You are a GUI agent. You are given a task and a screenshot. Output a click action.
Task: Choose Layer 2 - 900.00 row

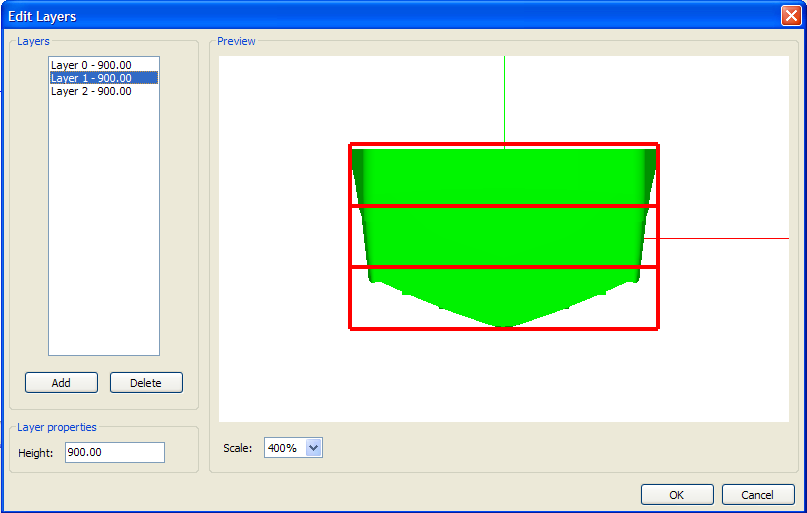click(x=103, y=91)
